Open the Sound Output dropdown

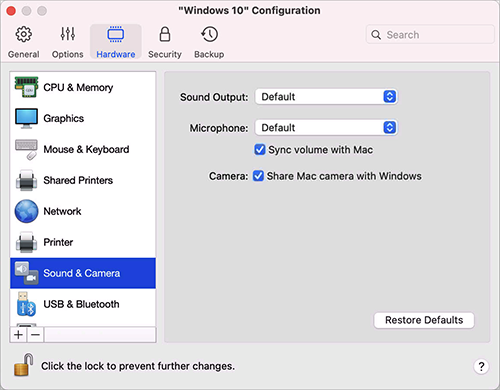coord(326,97)
